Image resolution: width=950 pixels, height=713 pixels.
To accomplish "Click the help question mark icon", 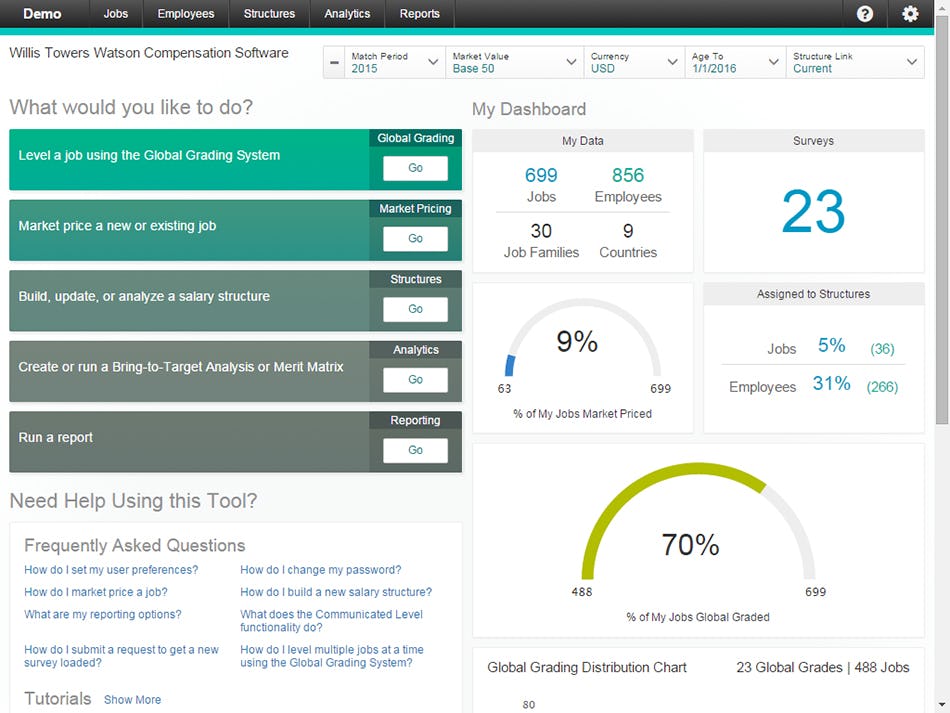I will click(866, 13).
